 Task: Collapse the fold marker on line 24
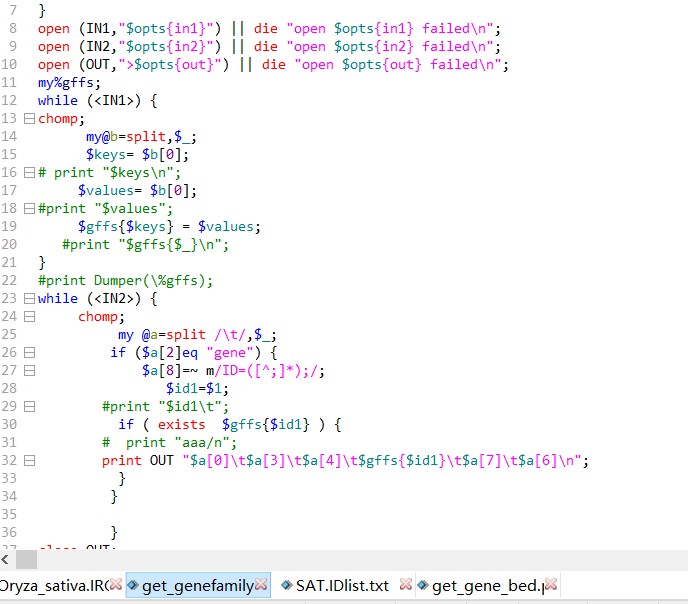[x=29, y=317]
